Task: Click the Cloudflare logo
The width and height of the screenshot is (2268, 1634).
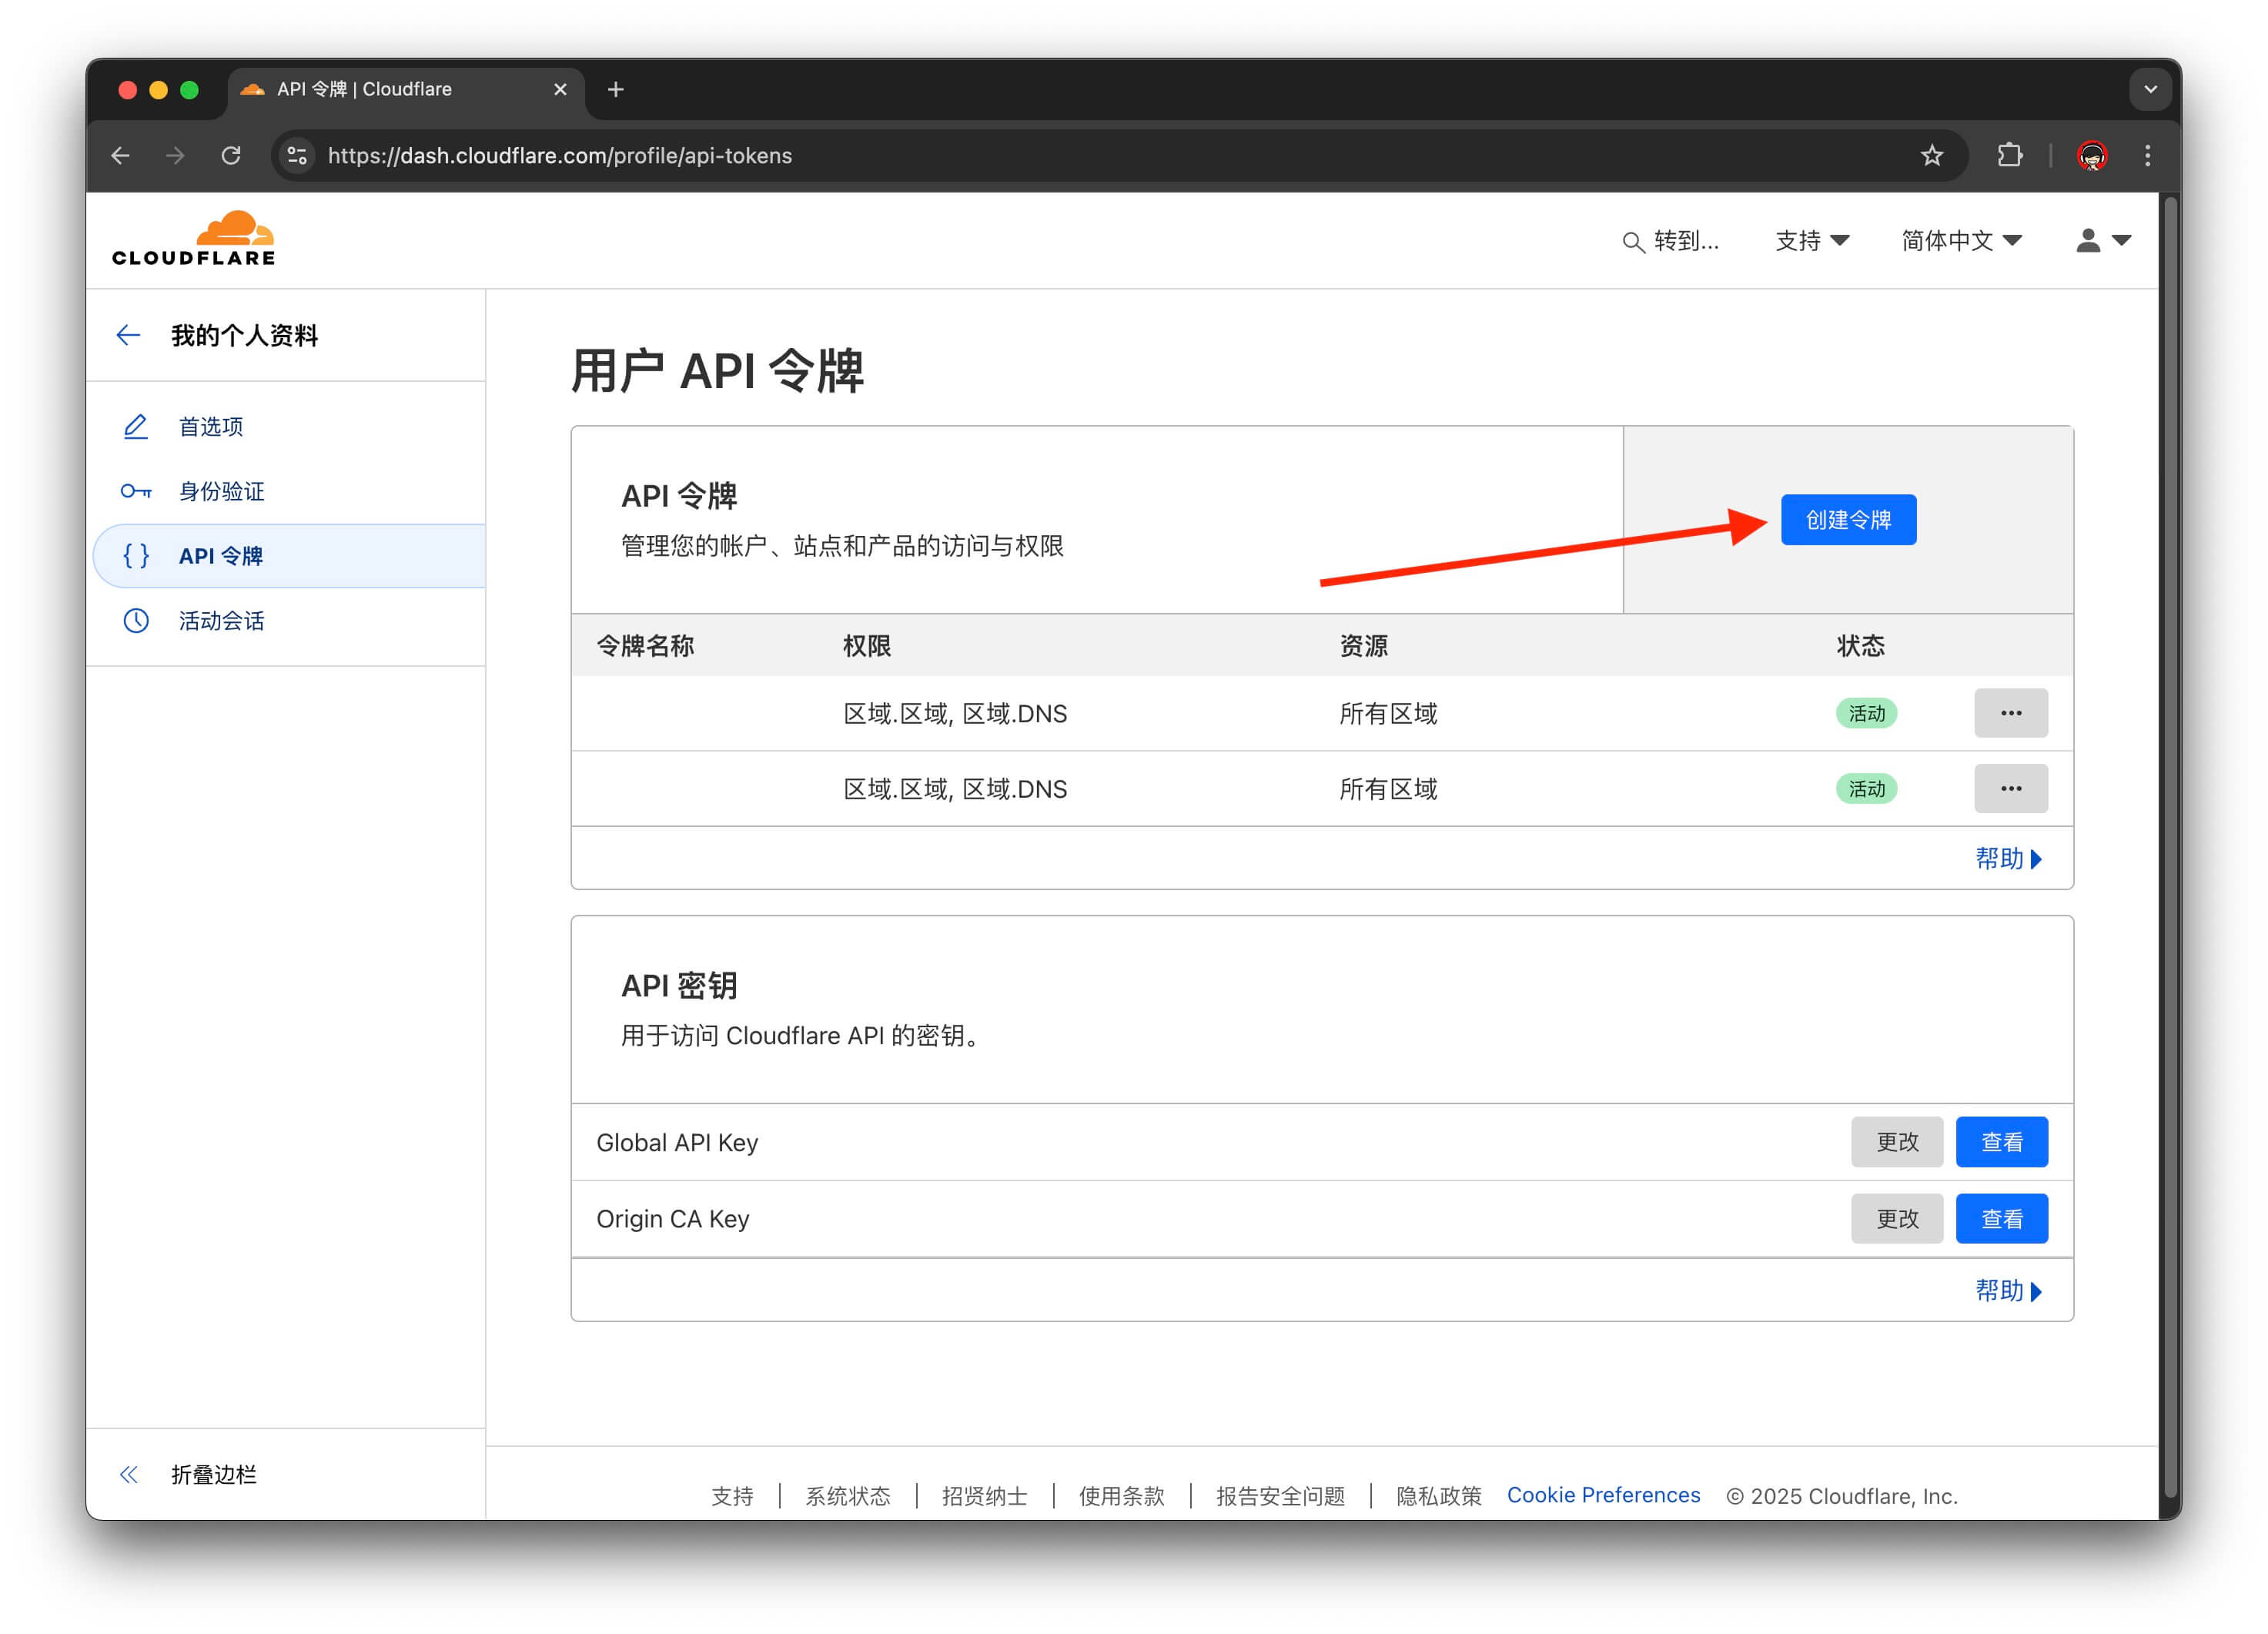Action: (x=193, y=238)
